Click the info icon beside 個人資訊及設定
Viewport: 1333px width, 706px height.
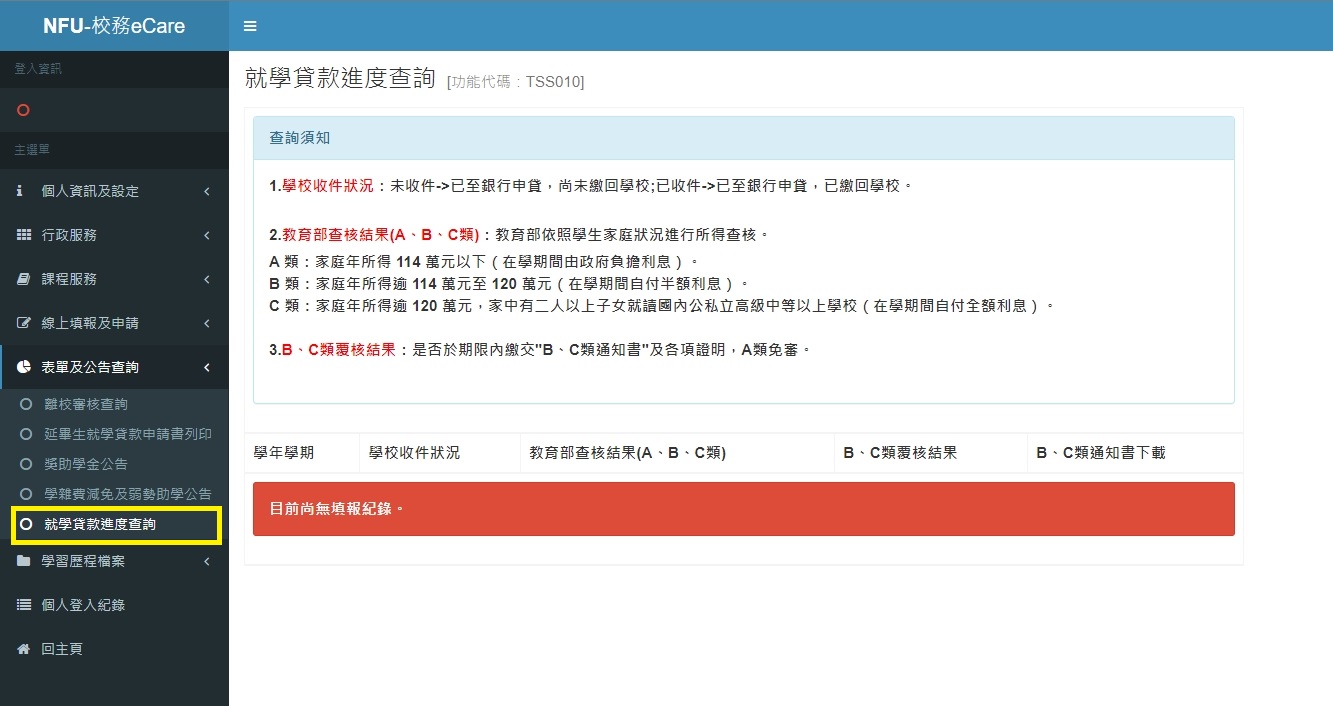click(x=21, y=191)
